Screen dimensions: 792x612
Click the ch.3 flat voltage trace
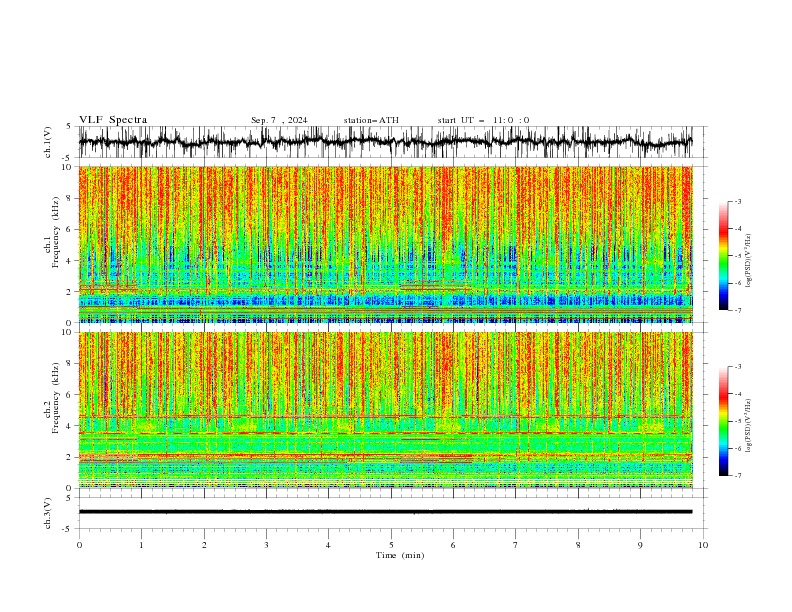pyautogui.click(x=385, y=512)
